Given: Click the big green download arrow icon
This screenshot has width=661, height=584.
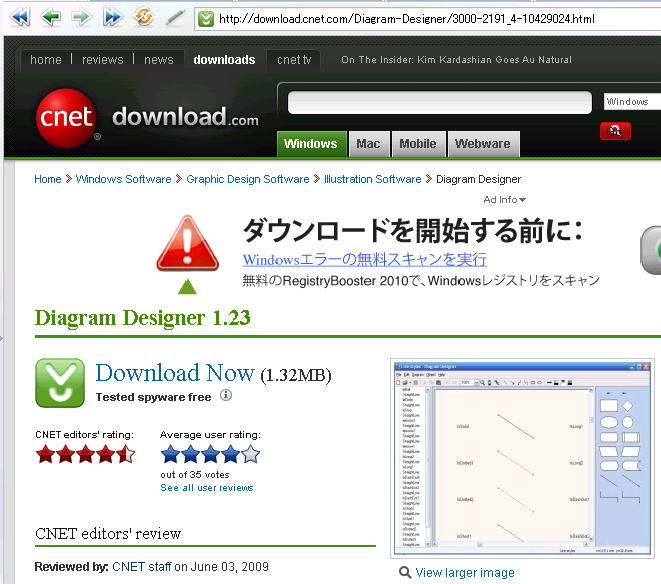Looking at the screenshot, I should 60,383.
